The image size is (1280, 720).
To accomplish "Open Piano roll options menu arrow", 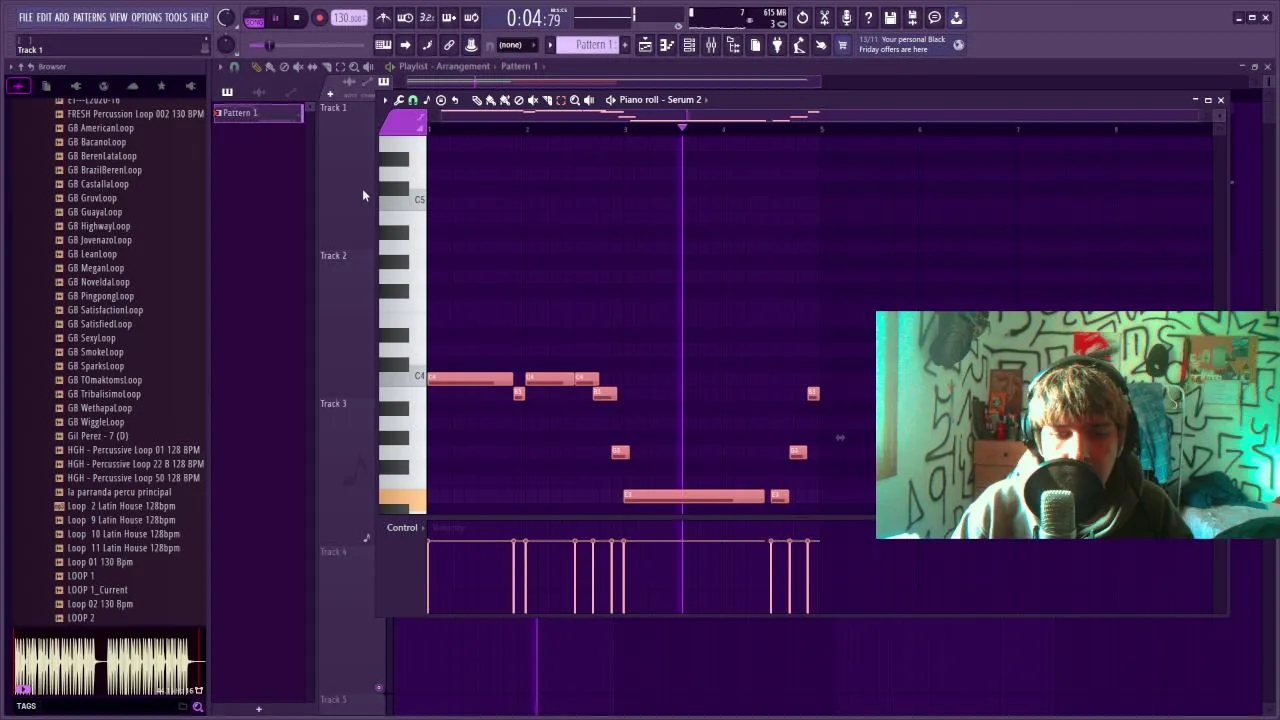I will (385, 100).
